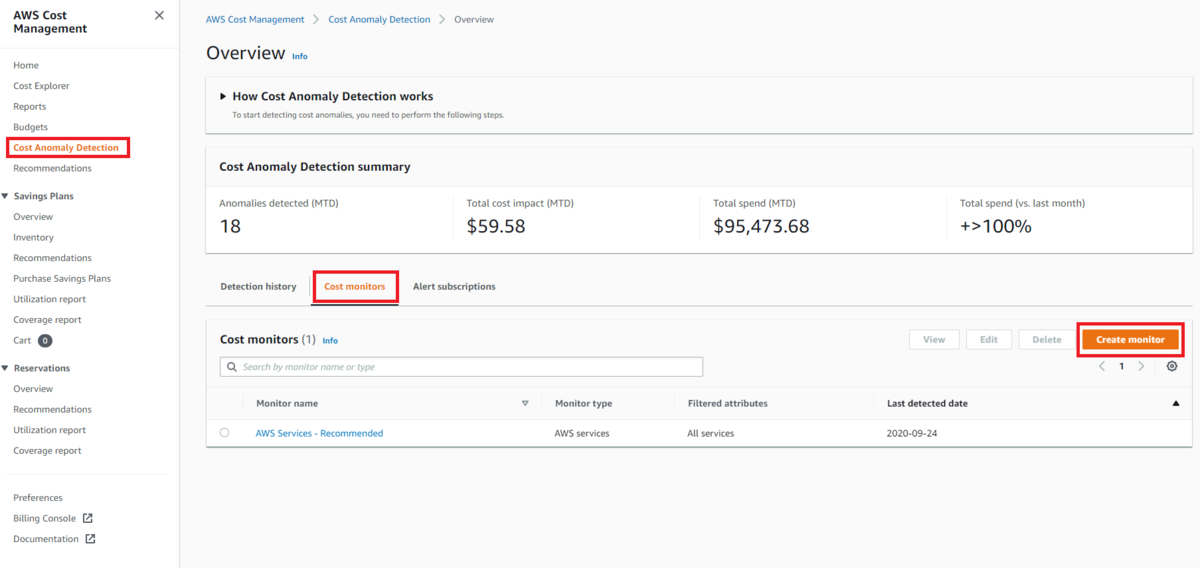Click Info link beside Overview heading
The width and height of the screenshot is (1200, 568).
coord(300,57)
